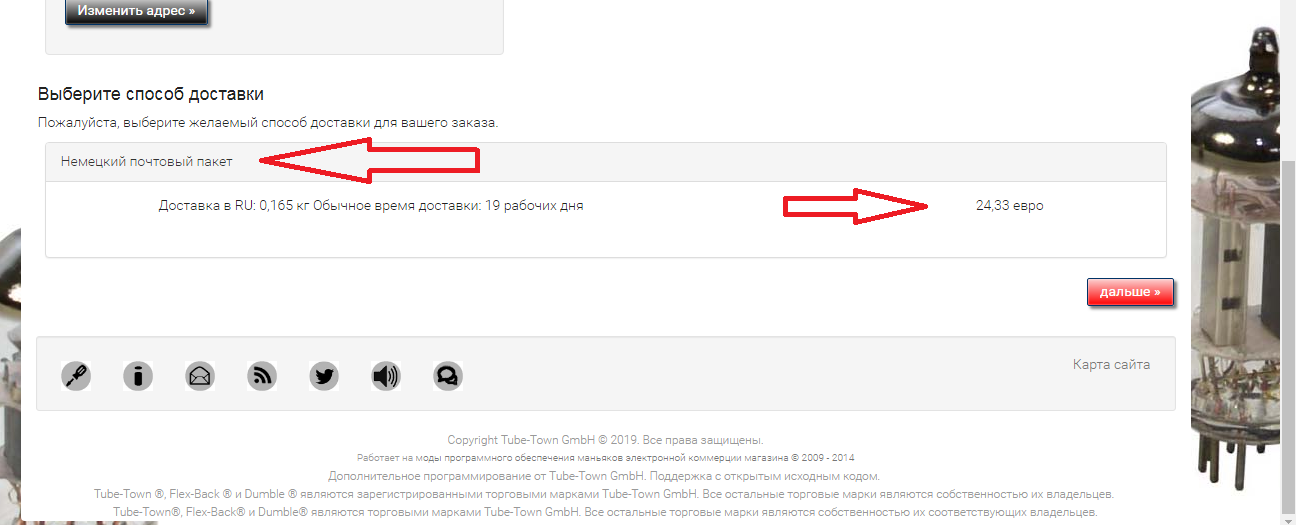Click the 'Изменить адрес »' button
Image resolution: width=1296 pixels, height=525 pixels.
point(136,12)
